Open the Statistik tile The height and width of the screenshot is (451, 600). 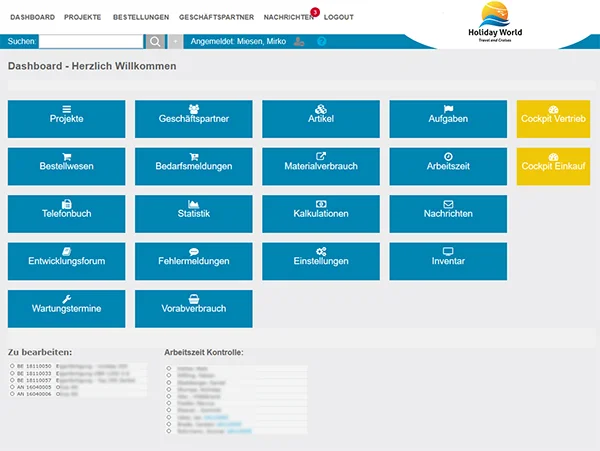click(194, 214)
